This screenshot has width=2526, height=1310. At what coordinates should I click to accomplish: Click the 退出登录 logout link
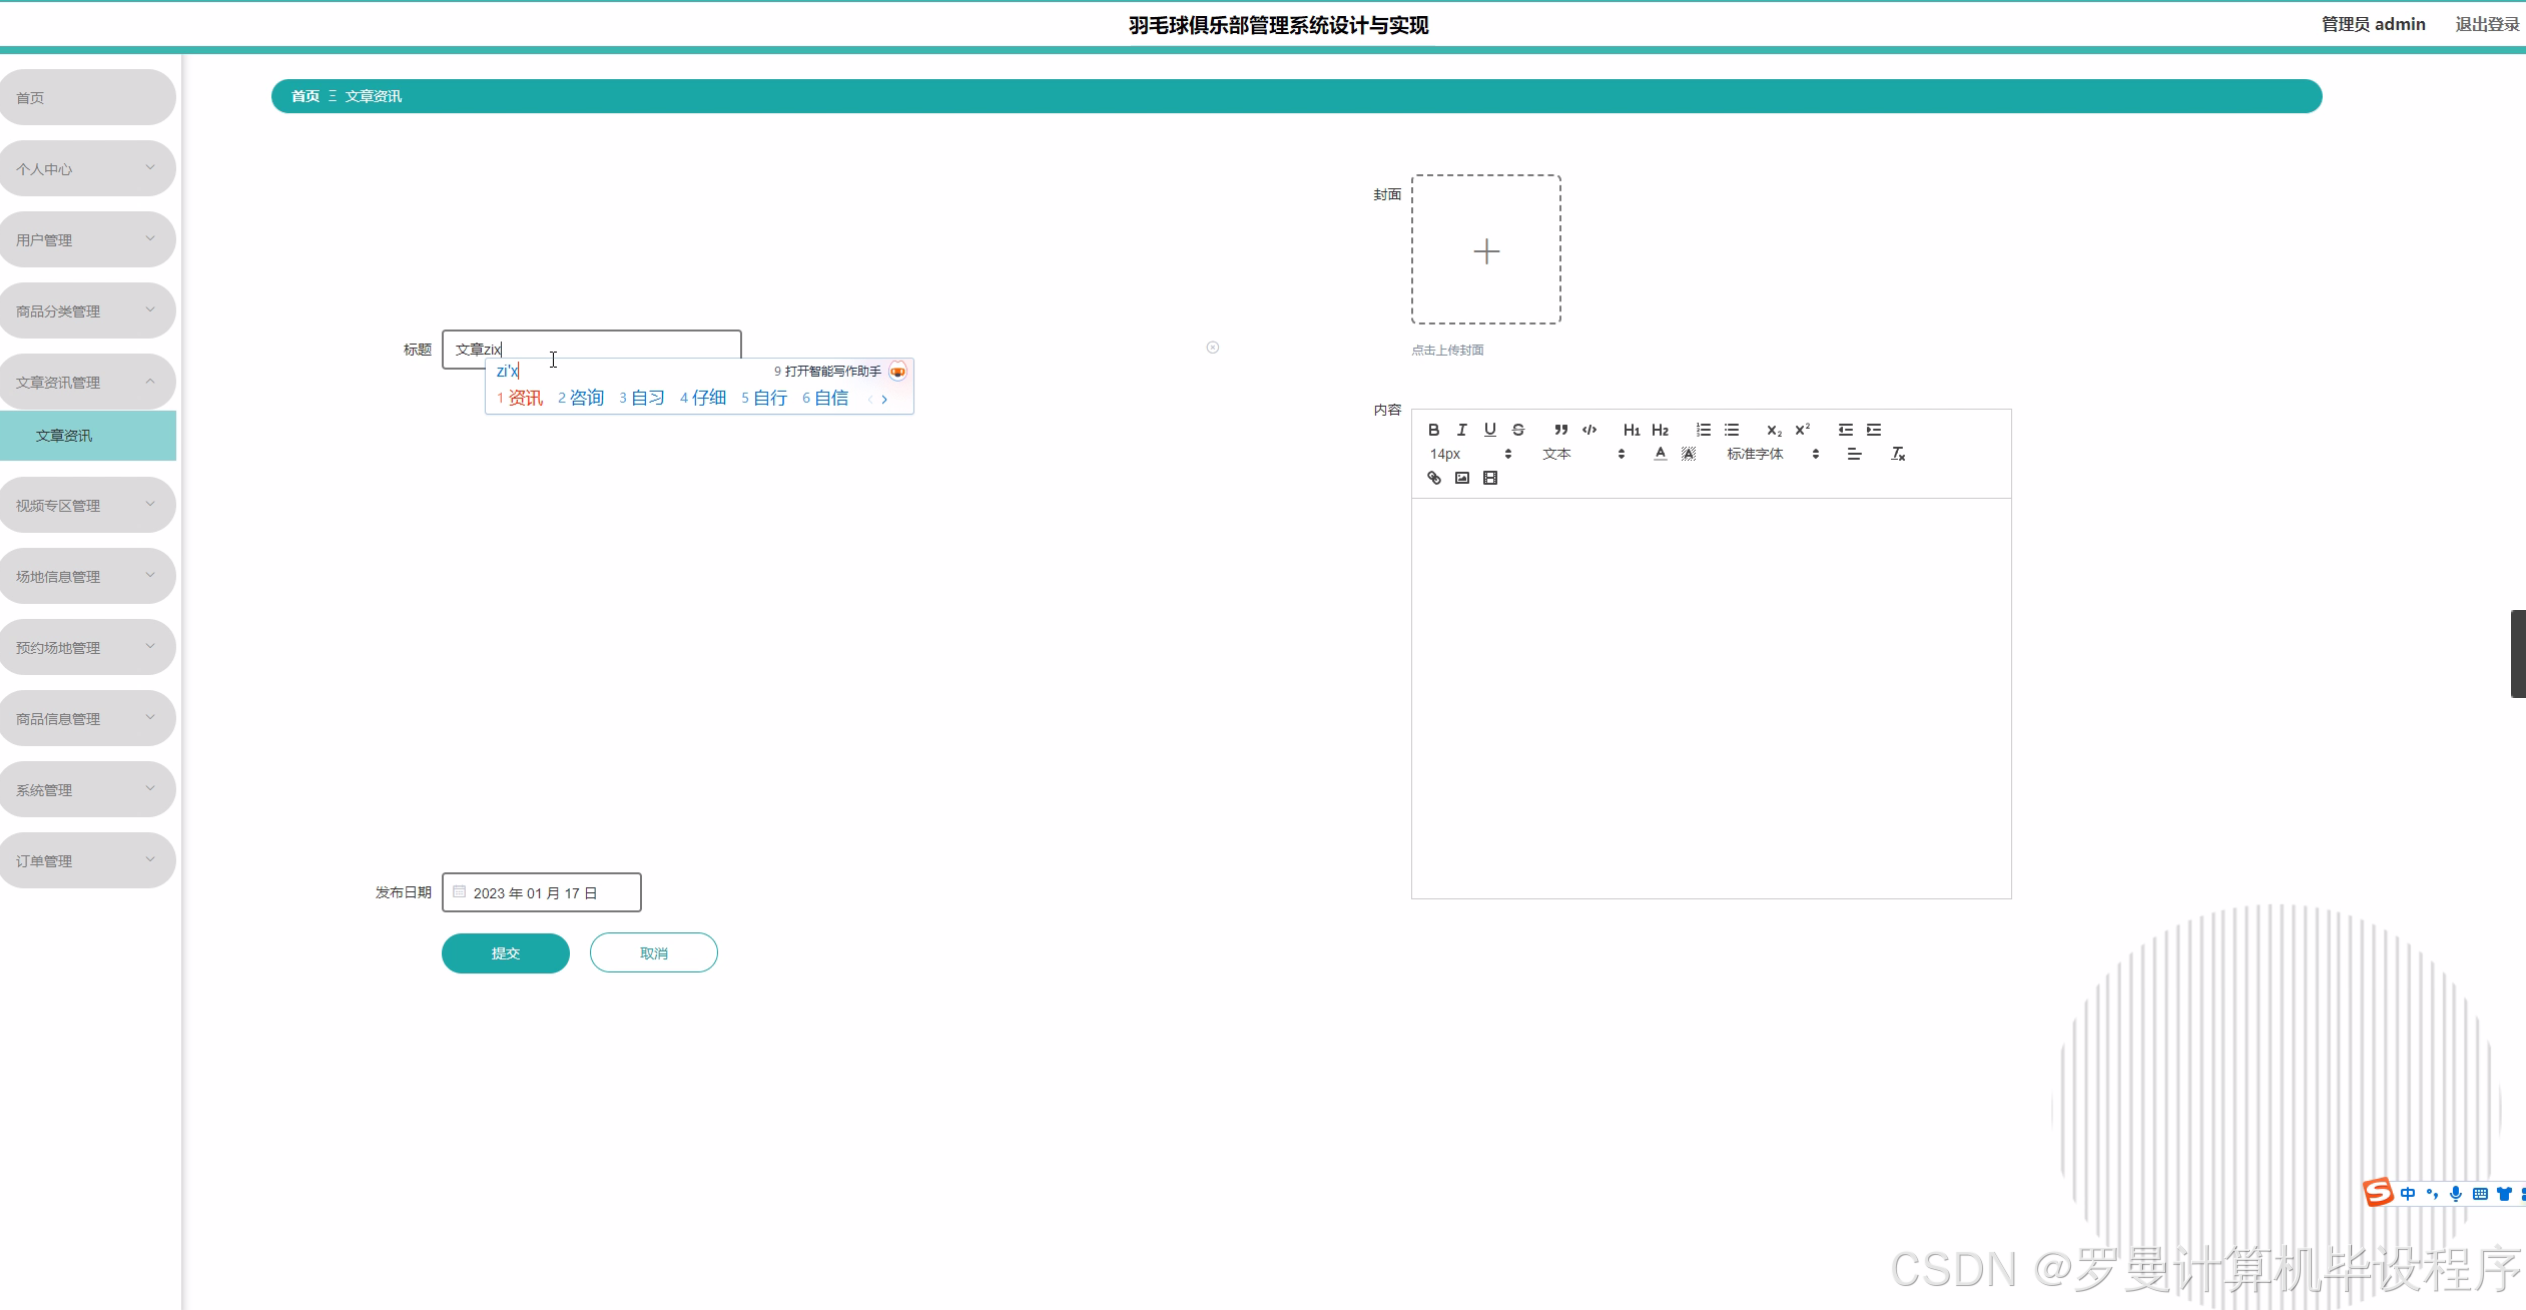(2486, 24)
